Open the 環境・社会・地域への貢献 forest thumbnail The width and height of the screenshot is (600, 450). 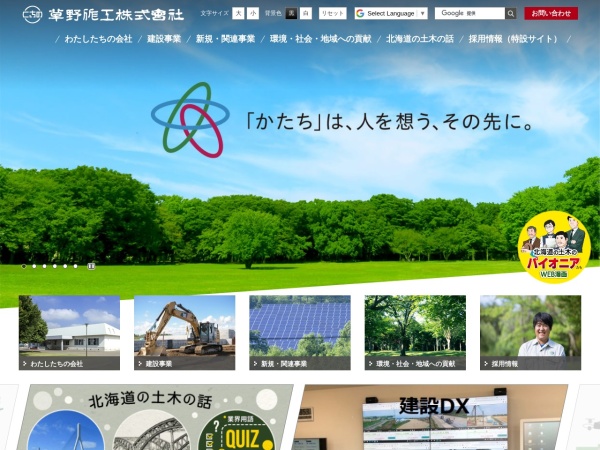[x=415, y=333]
